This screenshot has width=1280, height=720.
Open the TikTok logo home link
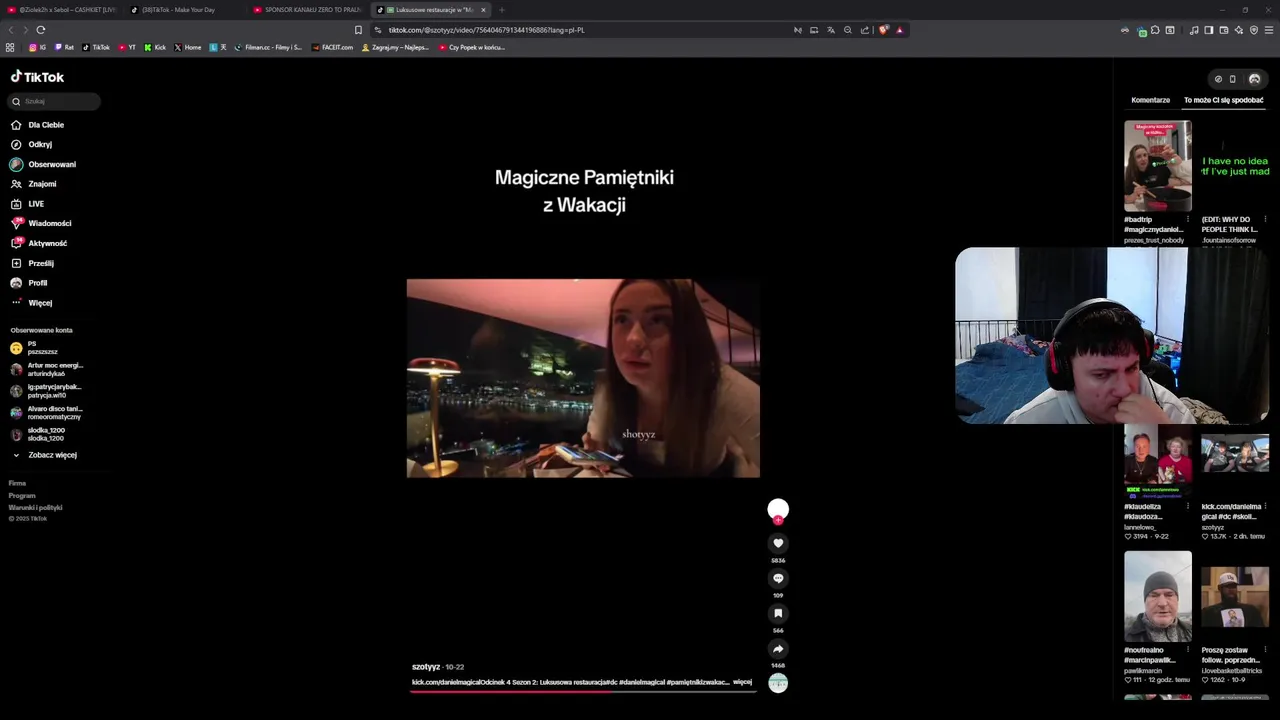click(37, 77)
